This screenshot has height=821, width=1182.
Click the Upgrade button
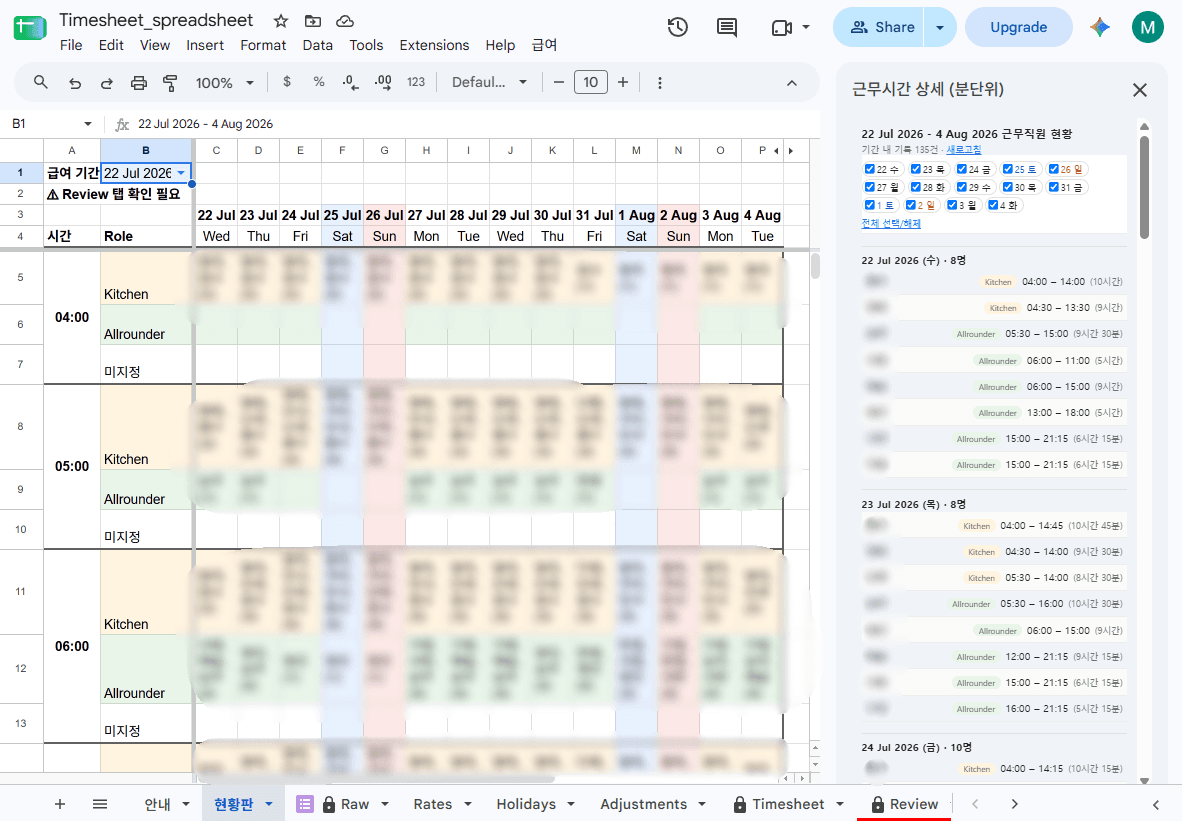[1018, 27]
